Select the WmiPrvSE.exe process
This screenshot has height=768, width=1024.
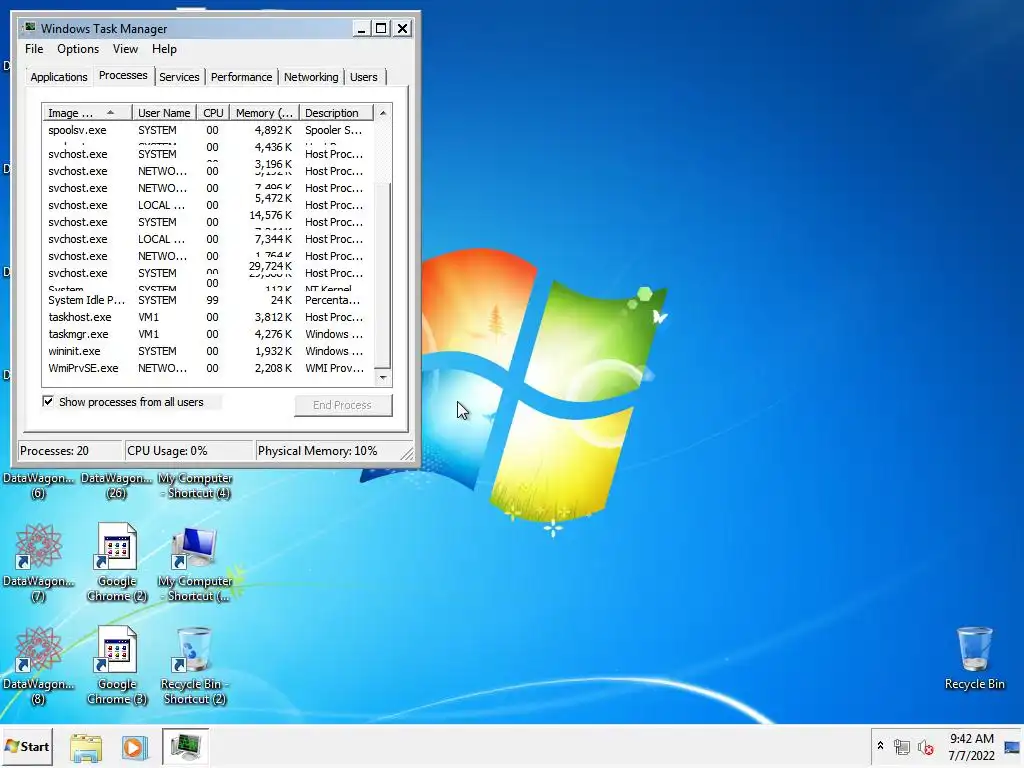point(208,368)
